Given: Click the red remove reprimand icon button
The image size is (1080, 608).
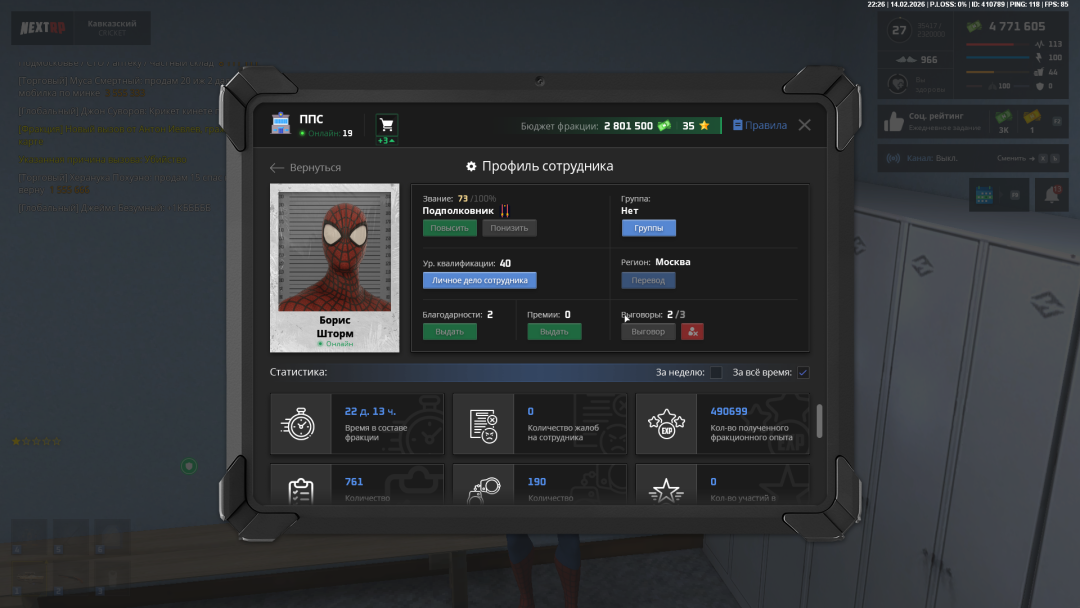Looking at the screenshot, I should 692,331.
